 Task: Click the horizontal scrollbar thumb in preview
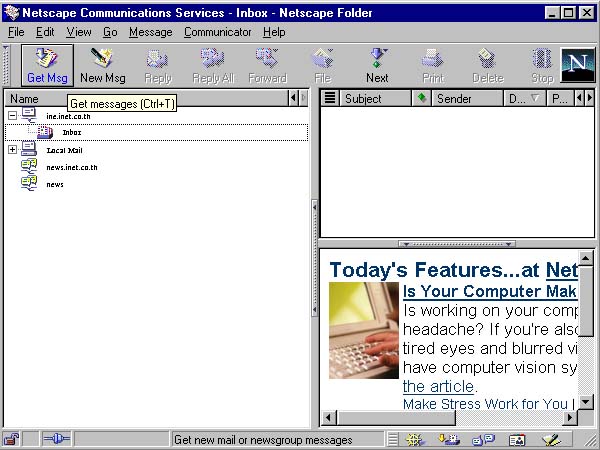pos(396,417)
